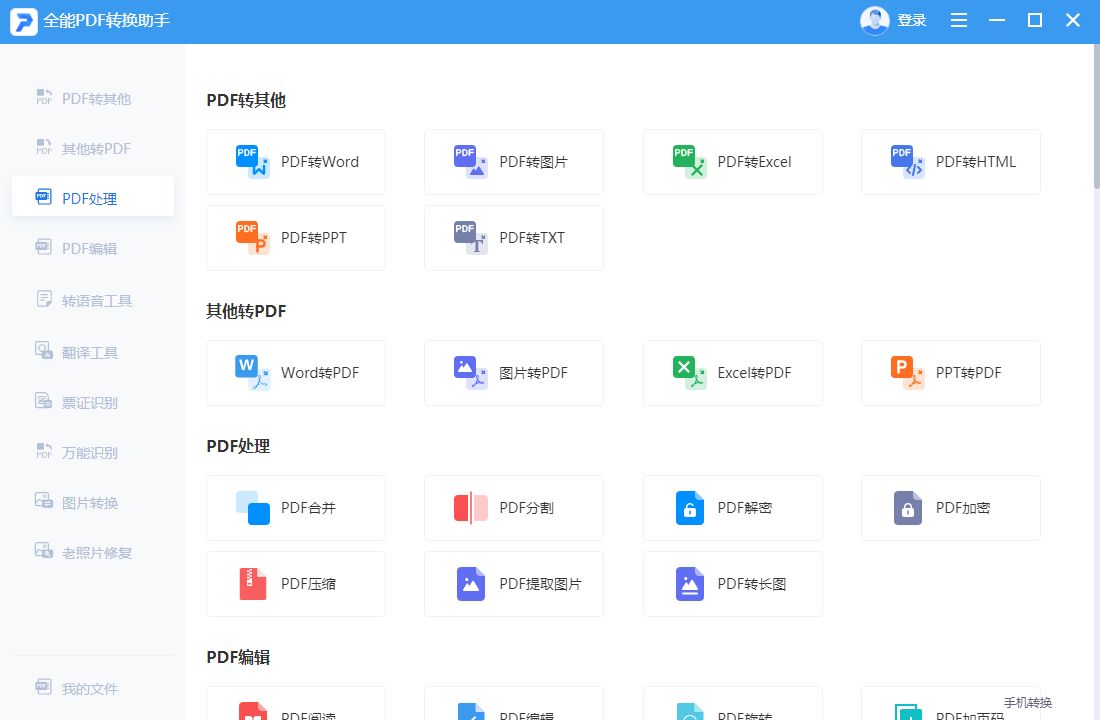Select the PDF提取图片 icon
This screenshot has height=720, width=1100.
click(471, 584)
